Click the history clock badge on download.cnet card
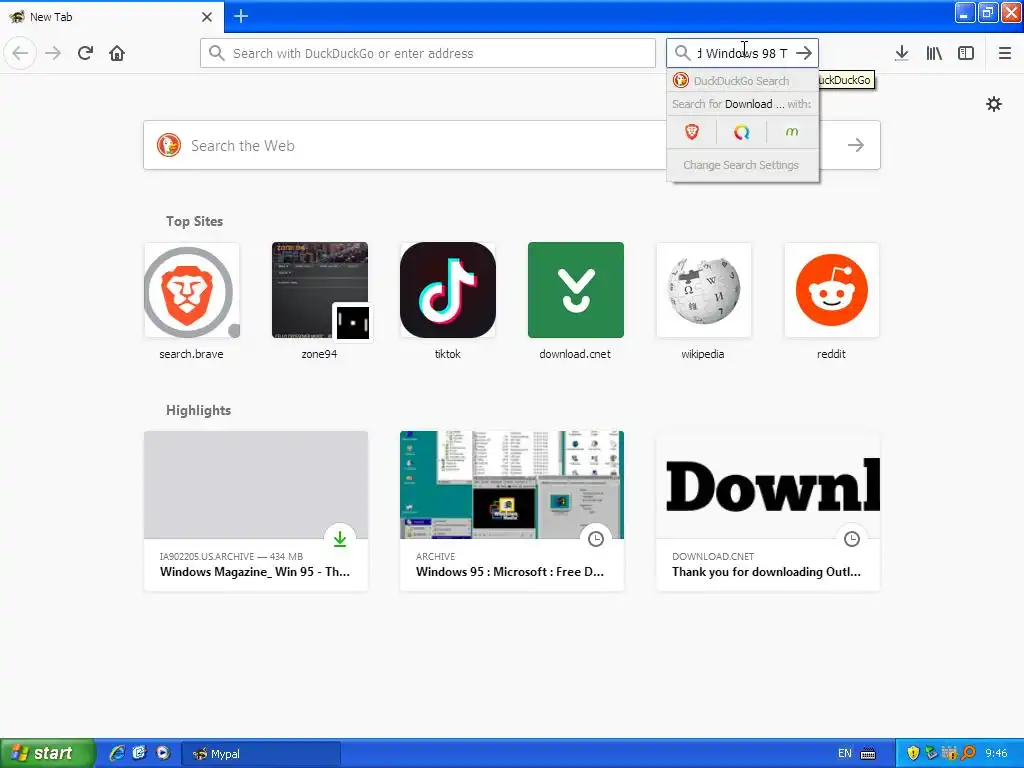This screenshot has width=1024, height=768. pyautogui.click(x=852, y=539)
